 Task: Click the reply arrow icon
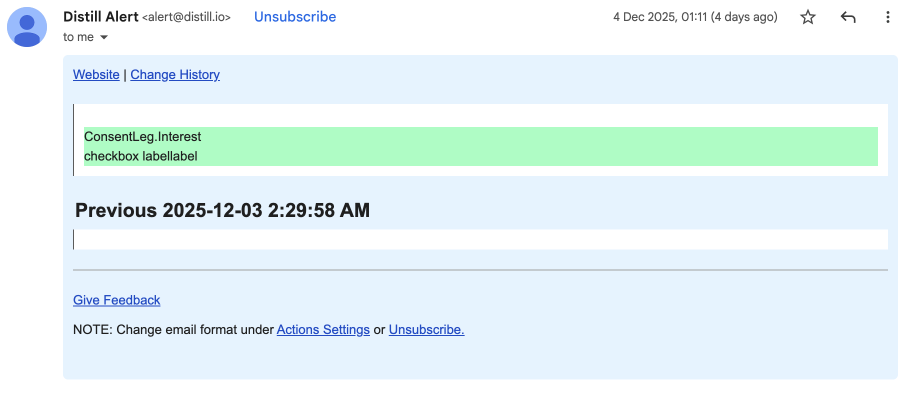point(848,18)
